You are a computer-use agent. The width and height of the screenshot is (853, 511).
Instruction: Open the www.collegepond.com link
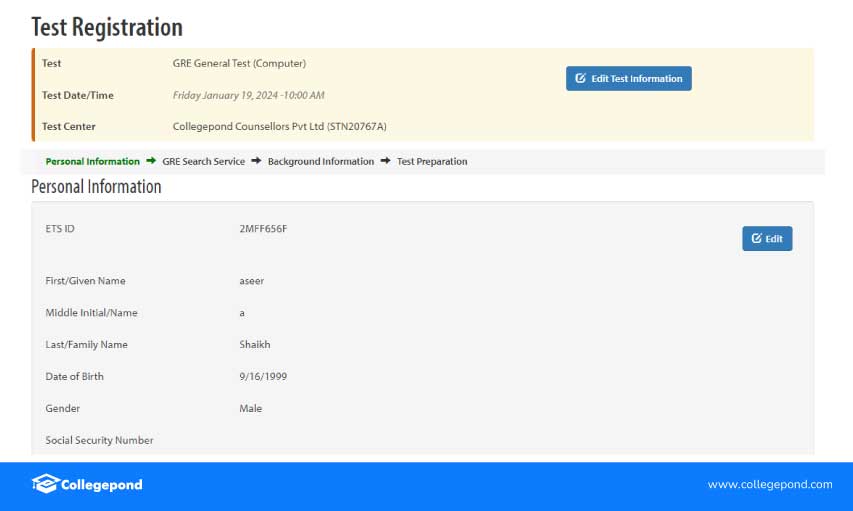coord(769,484)
